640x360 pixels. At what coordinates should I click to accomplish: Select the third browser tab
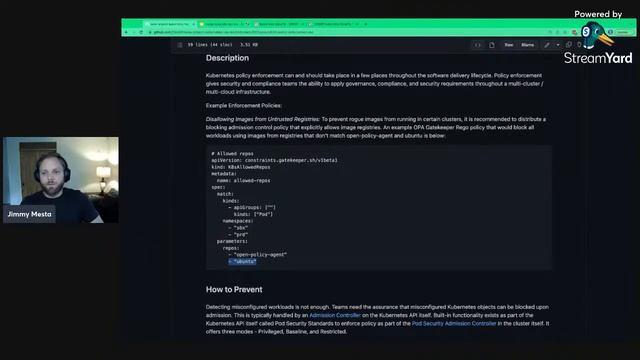point(280,24)
